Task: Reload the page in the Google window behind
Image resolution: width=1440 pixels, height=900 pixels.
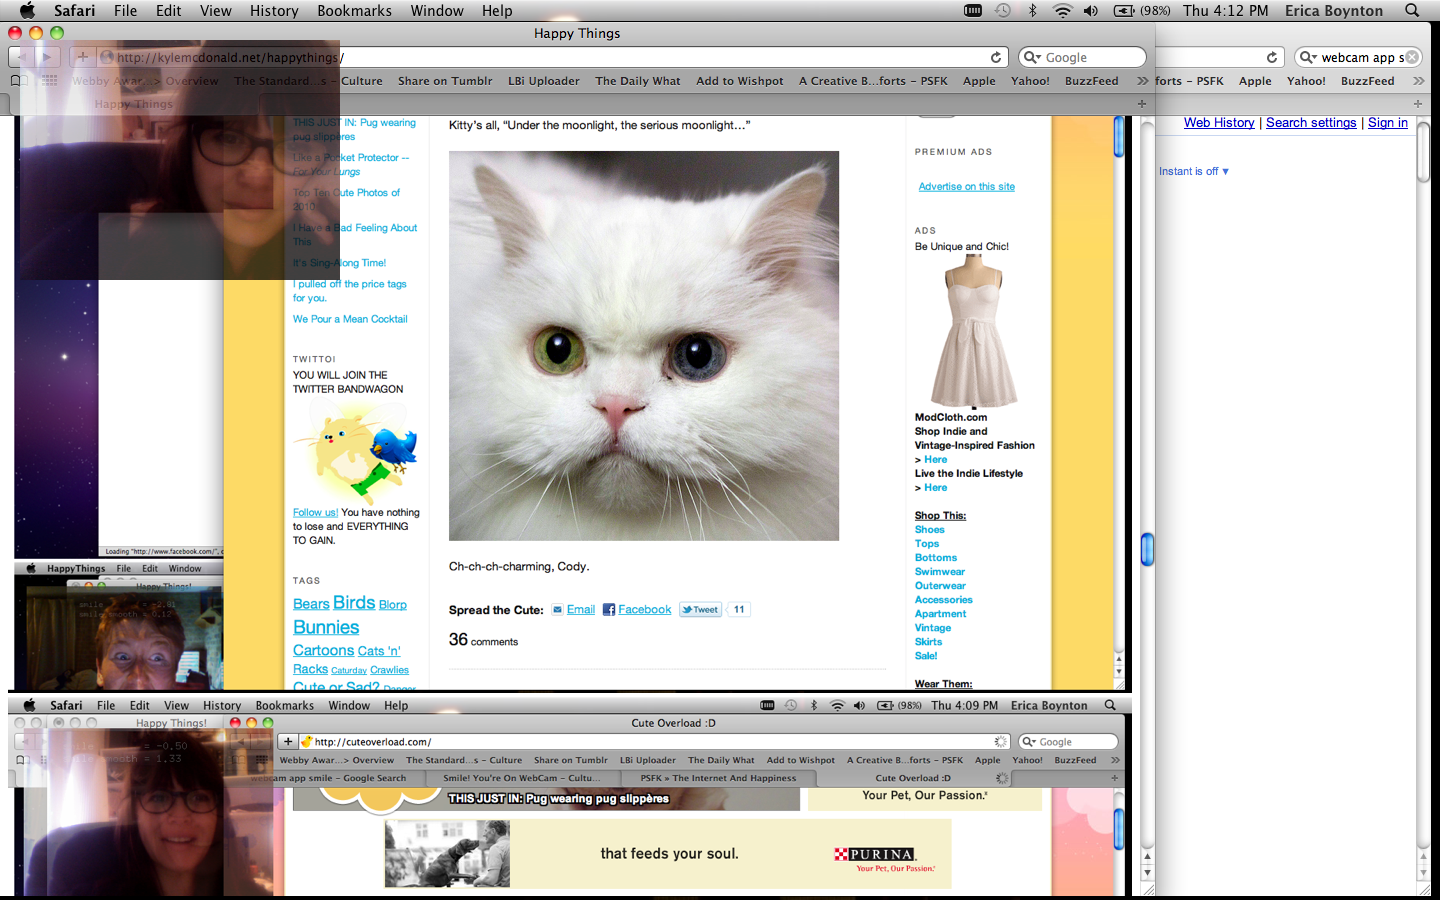Action: [1272, 57]
